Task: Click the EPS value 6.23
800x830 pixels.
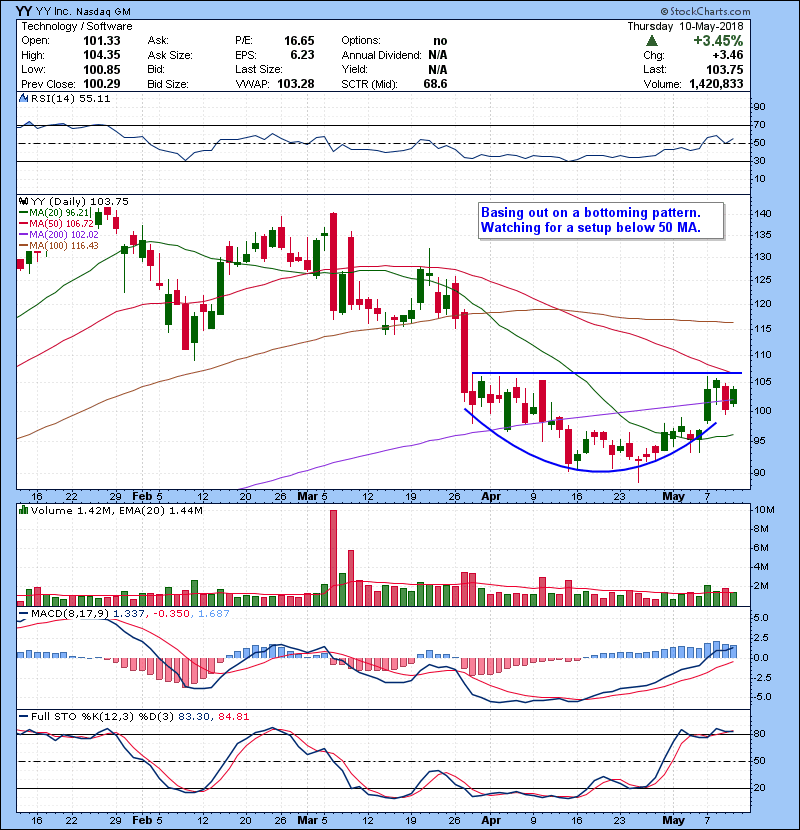Action: pos(302,55)
